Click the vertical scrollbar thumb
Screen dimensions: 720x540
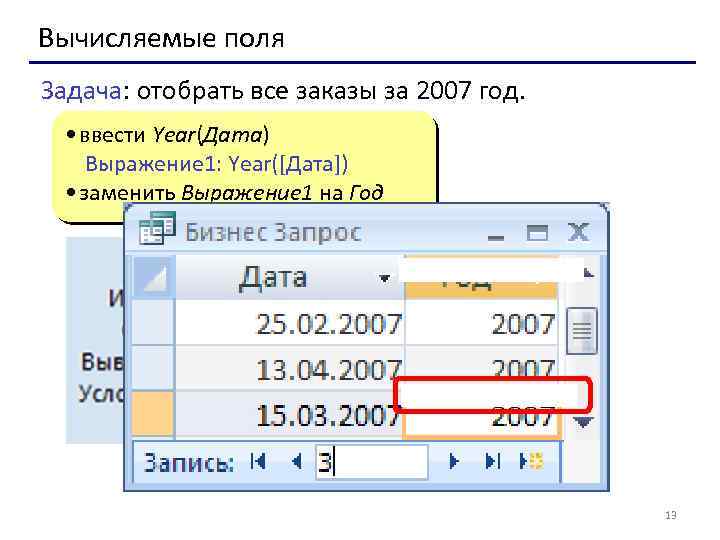click(x=582, y=331)
